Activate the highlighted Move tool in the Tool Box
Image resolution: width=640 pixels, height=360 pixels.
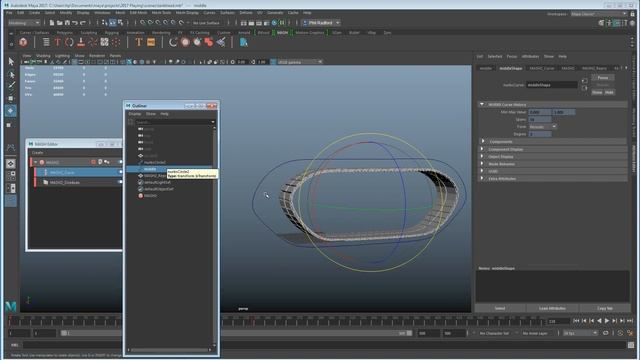click(11, 111)
